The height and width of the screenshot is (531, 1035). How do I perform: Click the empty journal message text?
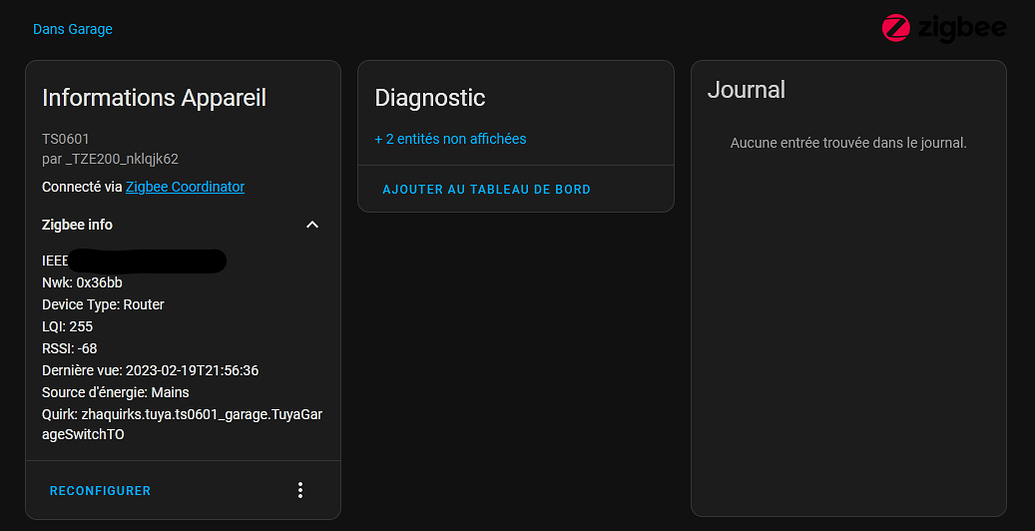point(848,143)
